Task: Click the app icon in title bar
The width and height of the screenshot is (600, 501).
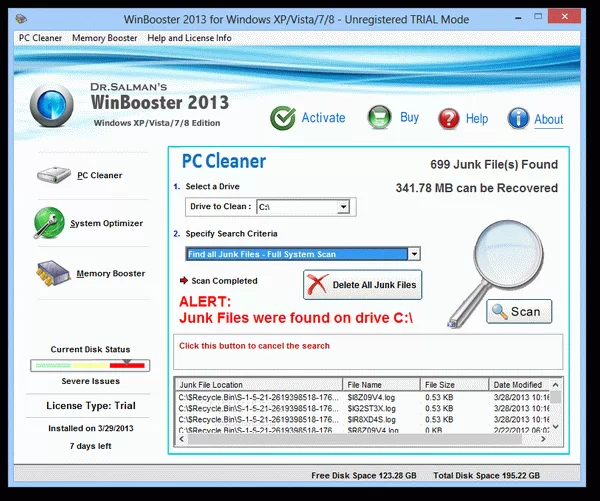Action: (x=21, y=18)
